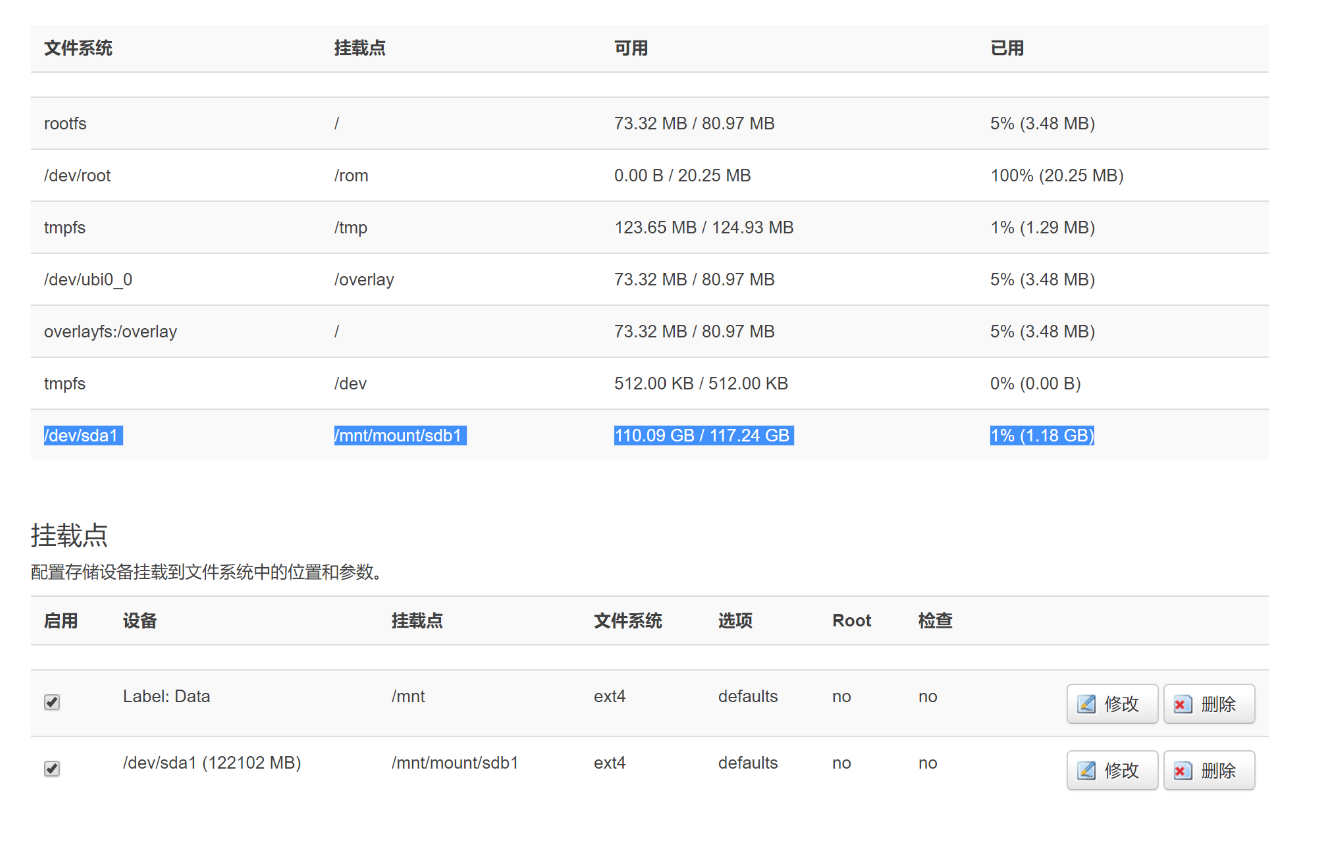Click the 选项 column header
This screenshot has width=1319, height=842.
point(735,621)
